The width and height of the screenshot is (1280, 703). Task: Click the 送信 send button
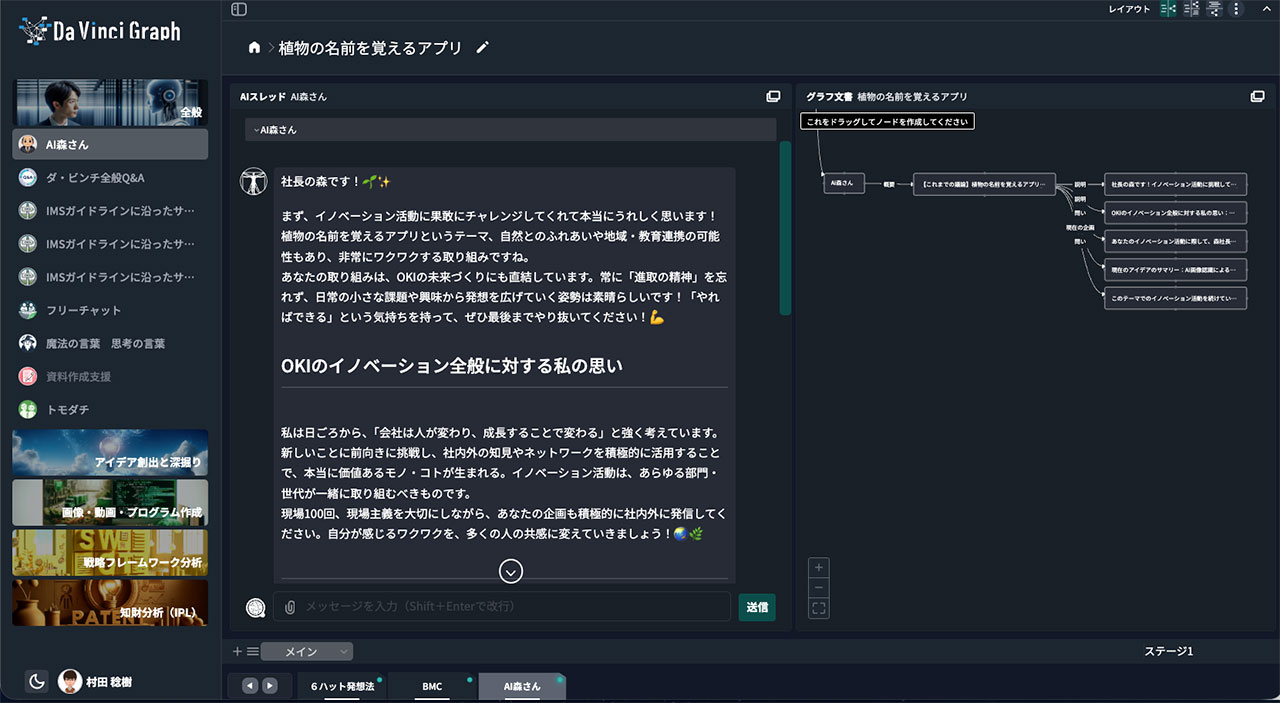(757, 607)
